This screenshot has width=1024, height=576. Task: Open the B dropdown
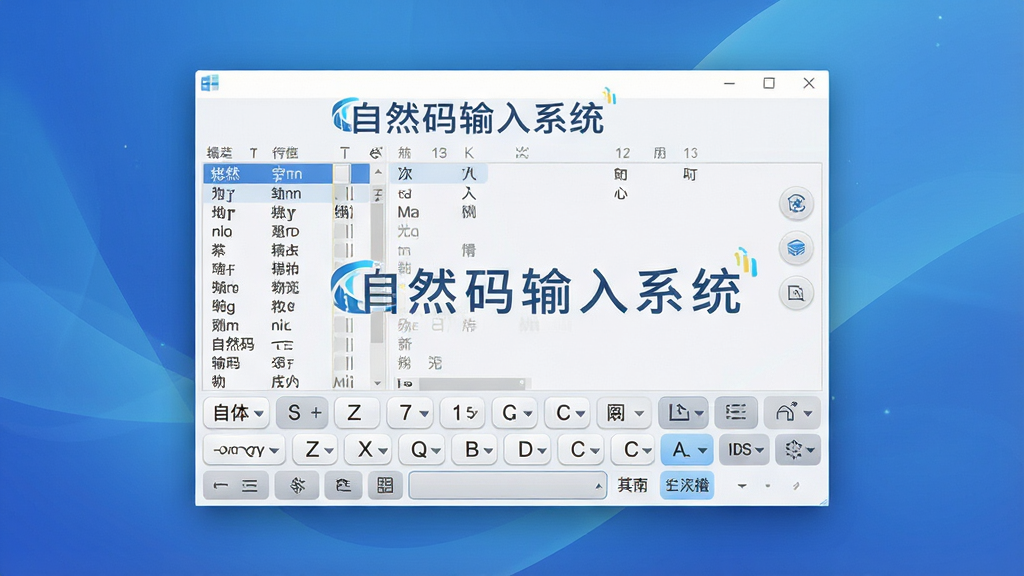tap(475, 449)
